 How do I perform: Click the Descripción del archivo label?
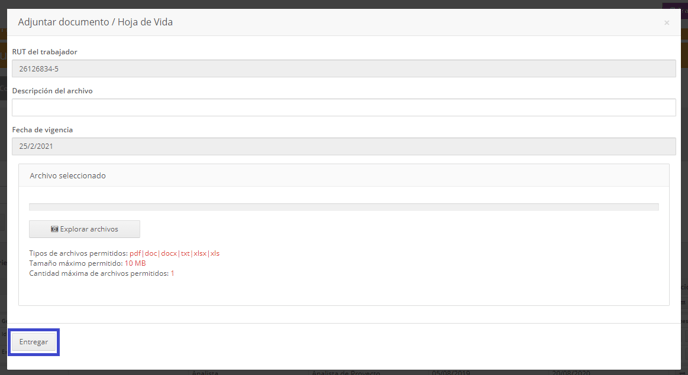pyautogui.click(x=52, y=91)
